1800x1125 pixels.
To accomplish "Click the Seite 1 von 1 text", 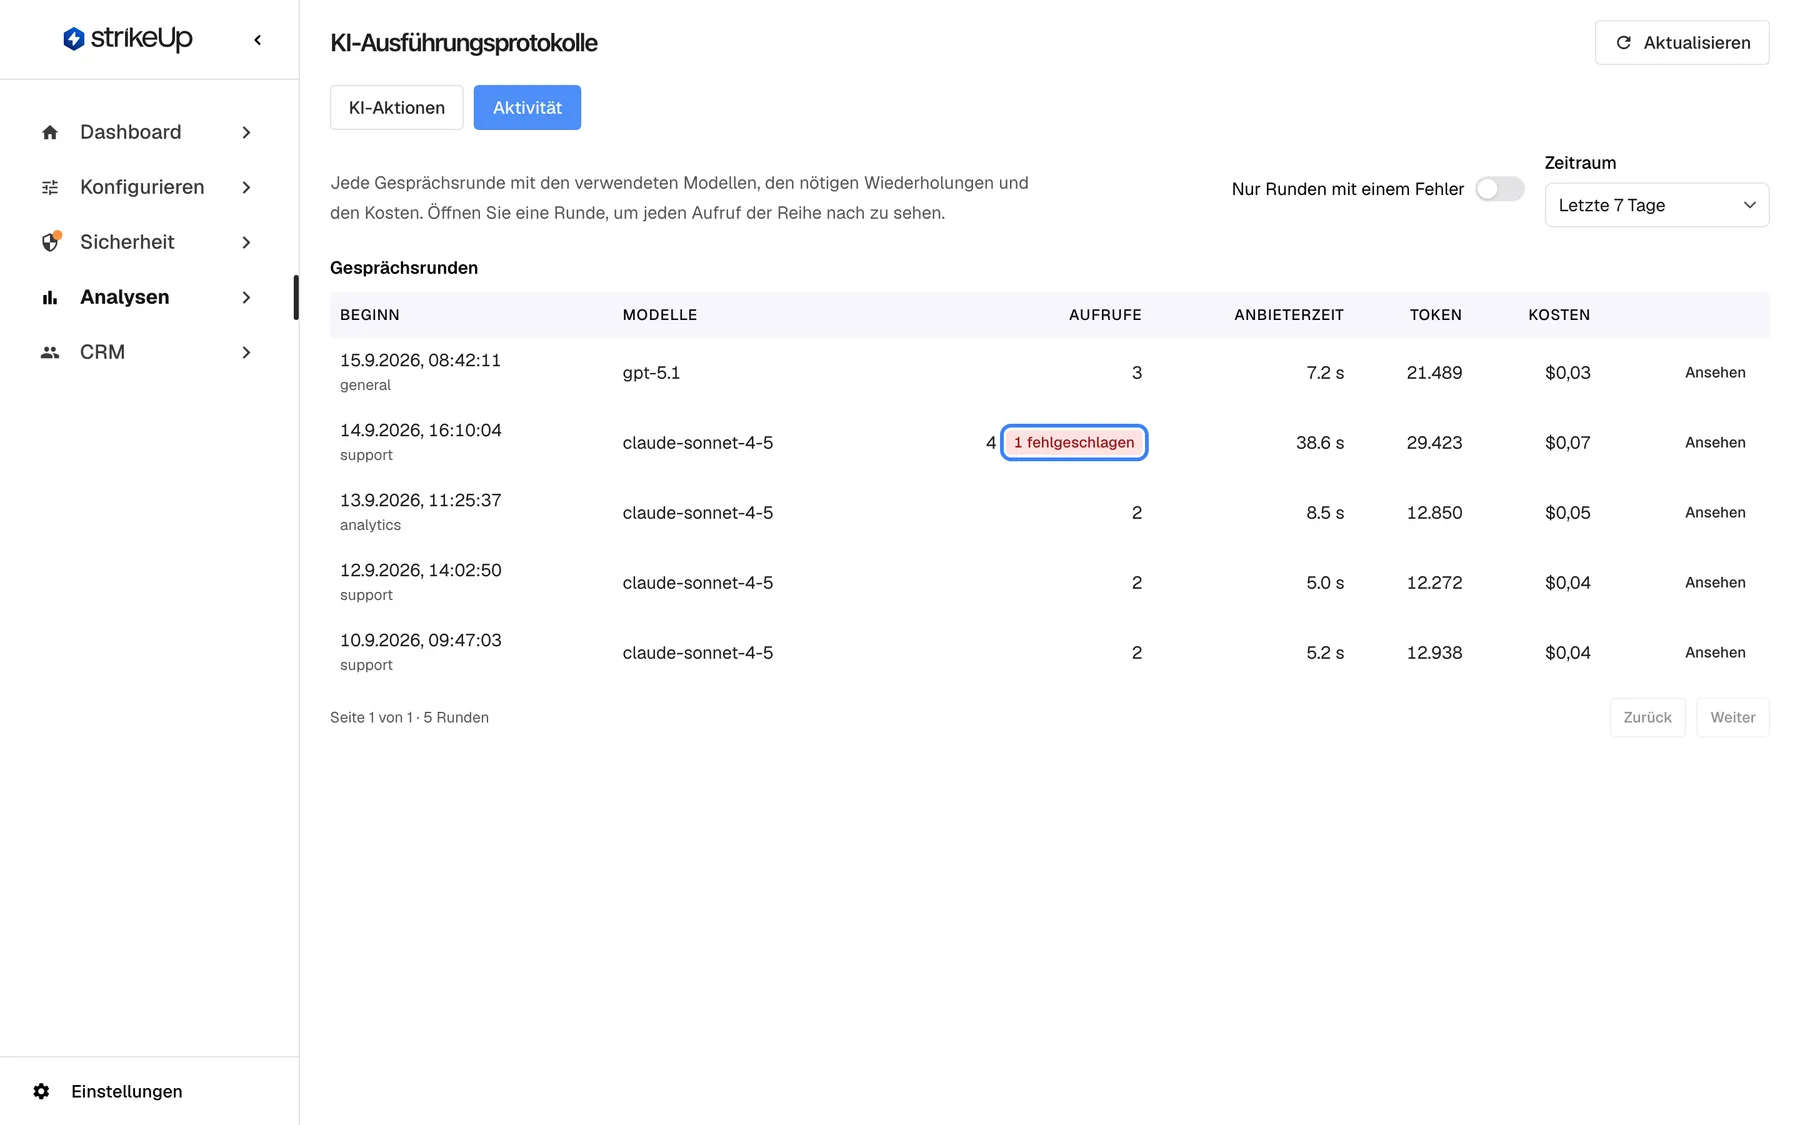I will coord(371,717).
